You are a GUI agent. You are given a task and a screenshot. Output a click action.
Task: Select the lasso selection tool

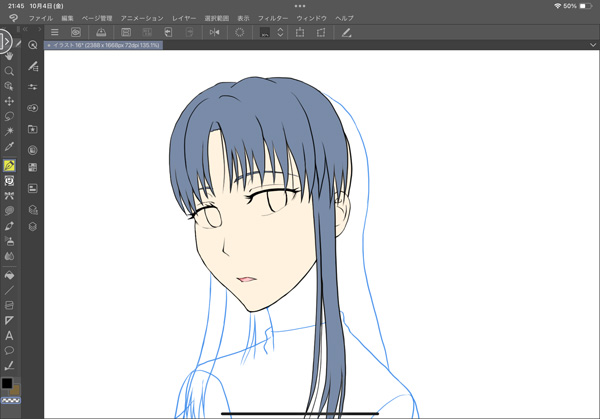coord(10,116)
